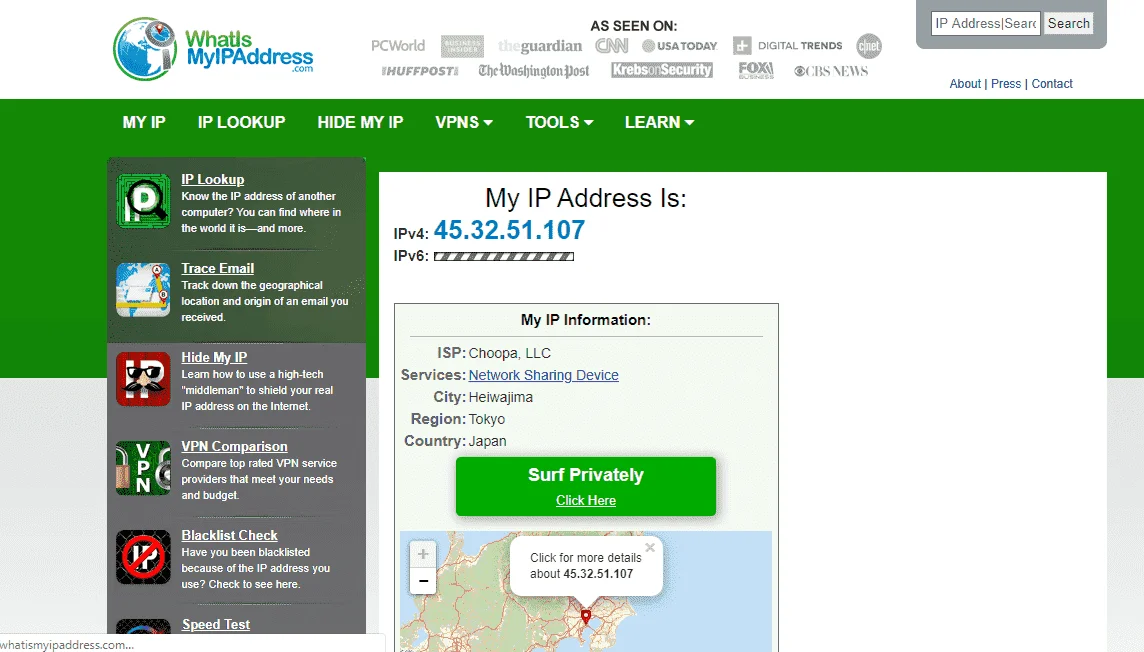This screenshot has height=652, width=1144.
Task: Open the MY IP nav item
Action: [144, 123]
